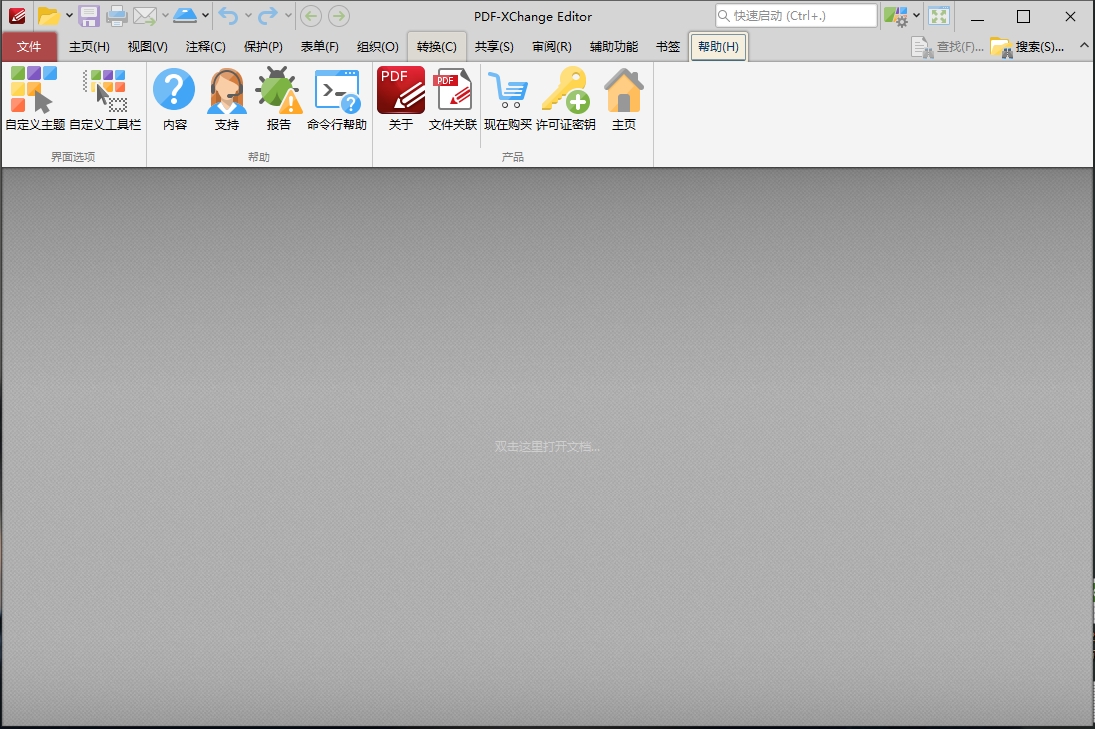1095x729 pixels.
Task: Click the green forward navigation arrow
Action: [x=339, y=15]
